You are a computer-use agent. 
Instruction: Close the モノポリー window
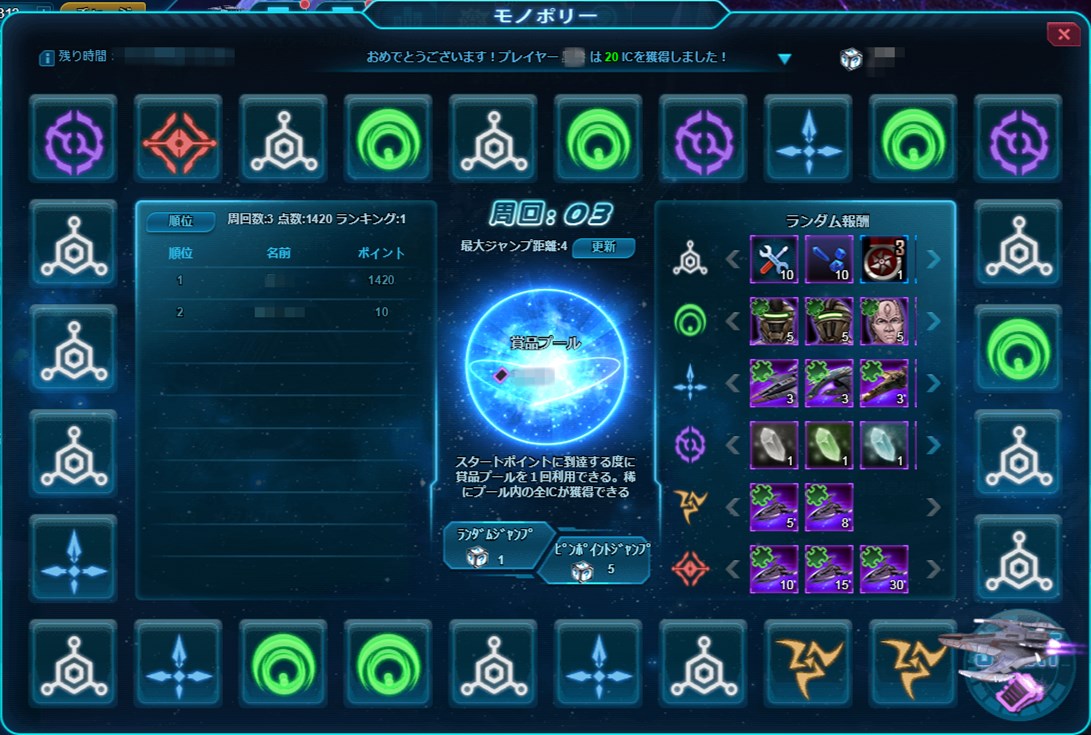[1063, 33]
